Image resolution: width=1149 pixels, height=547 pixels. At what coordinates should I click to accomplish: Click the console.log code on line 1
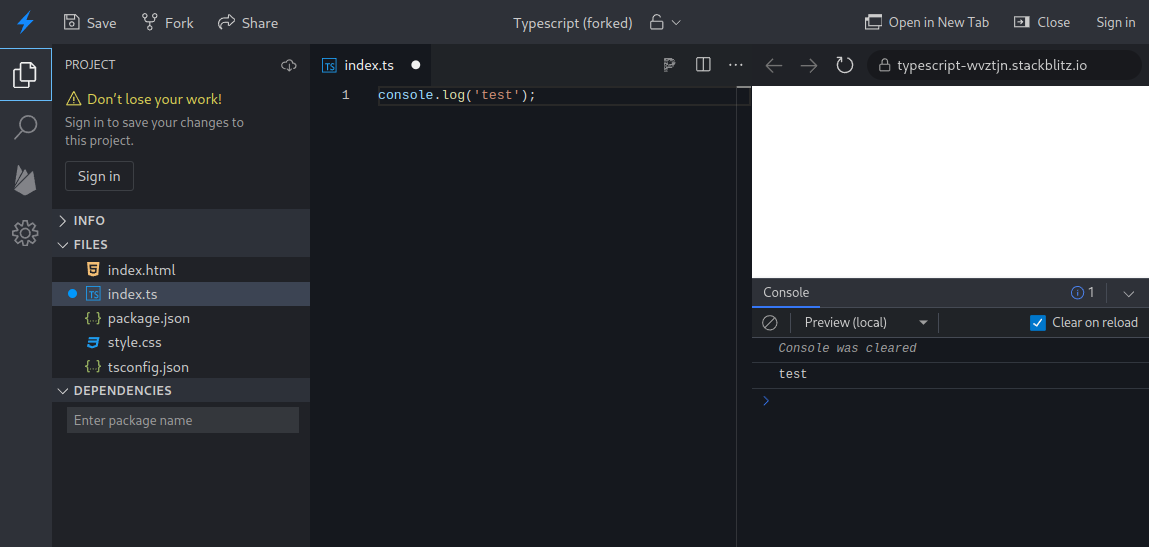457,95
